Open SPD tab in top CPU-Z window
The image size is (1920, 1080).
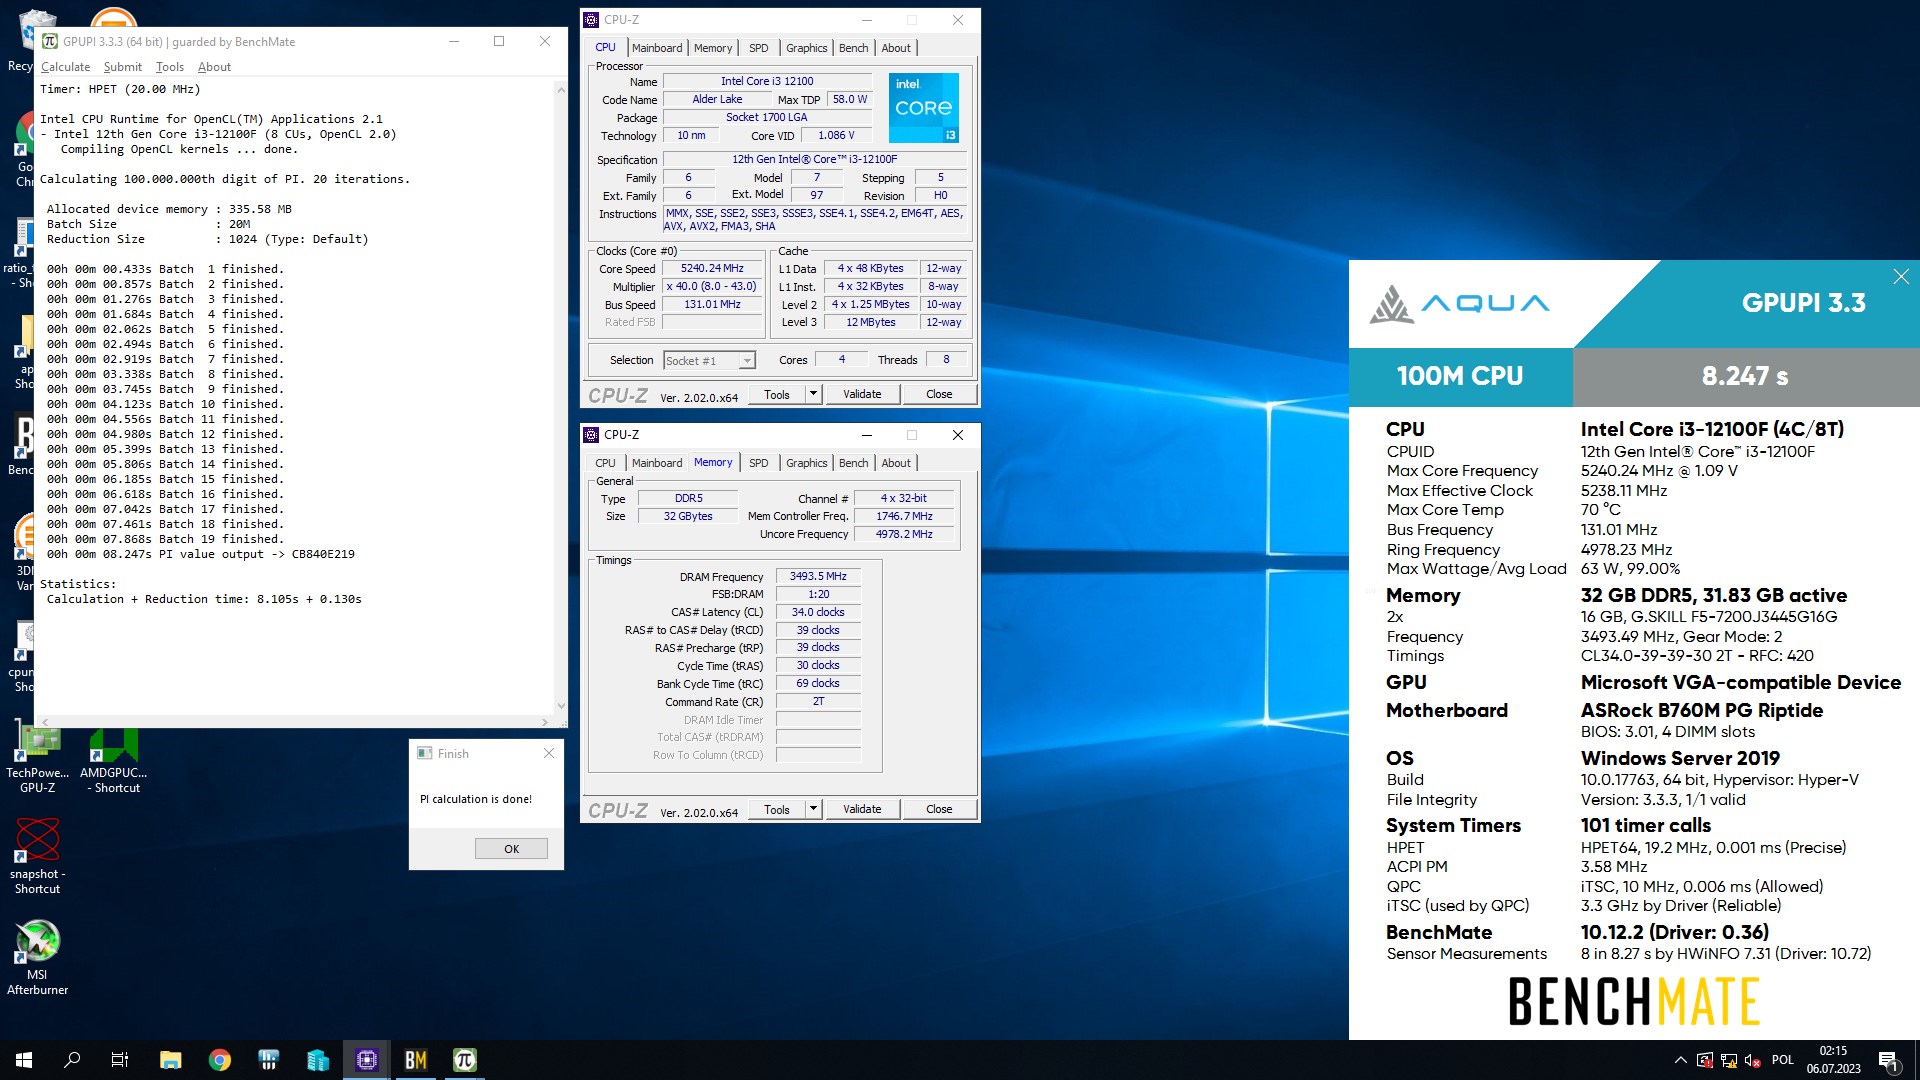[759, 48]
